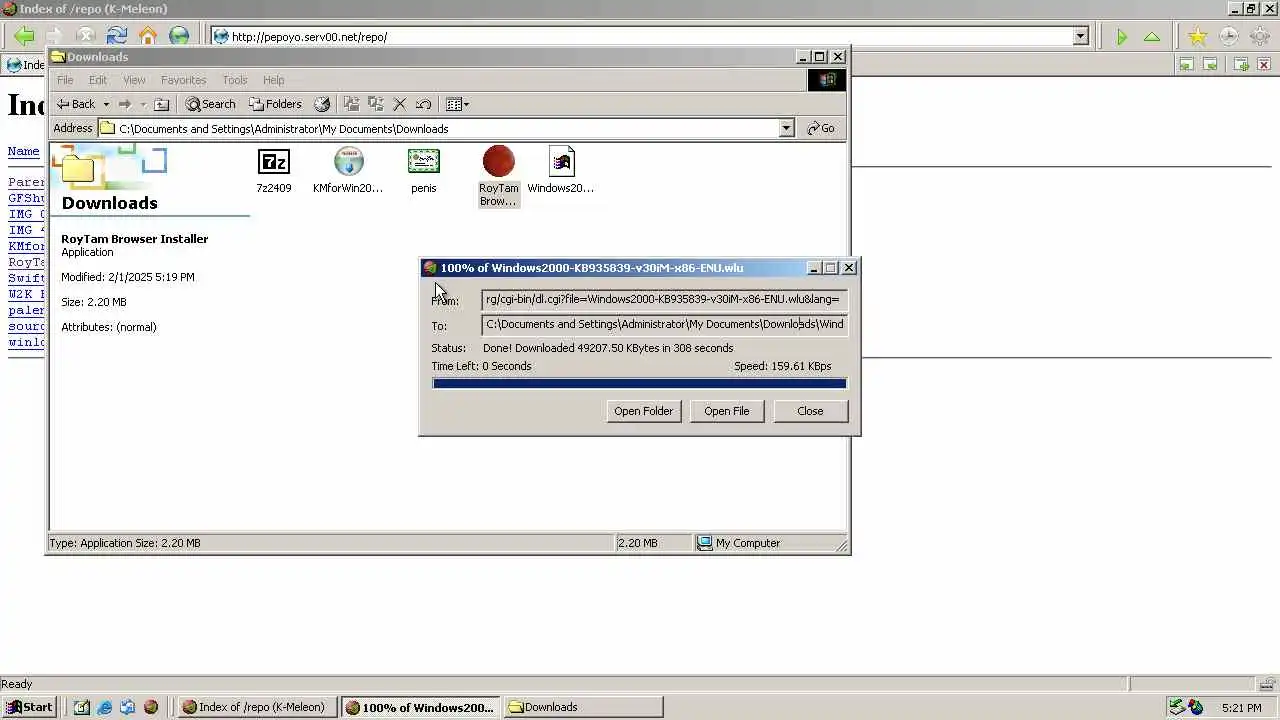Click Back button in Downloads toolbar
The image size is (1280, 720).
click(x=76, y=104)
